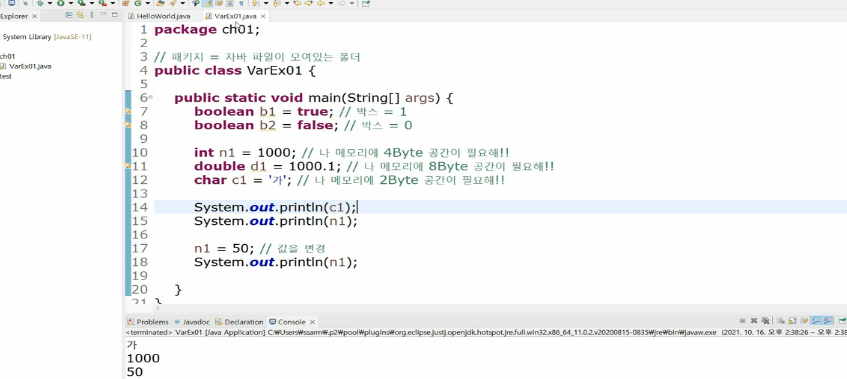Click VarEx01.java file icon in Explorer

pyautogui.click(x=3, y=66)
